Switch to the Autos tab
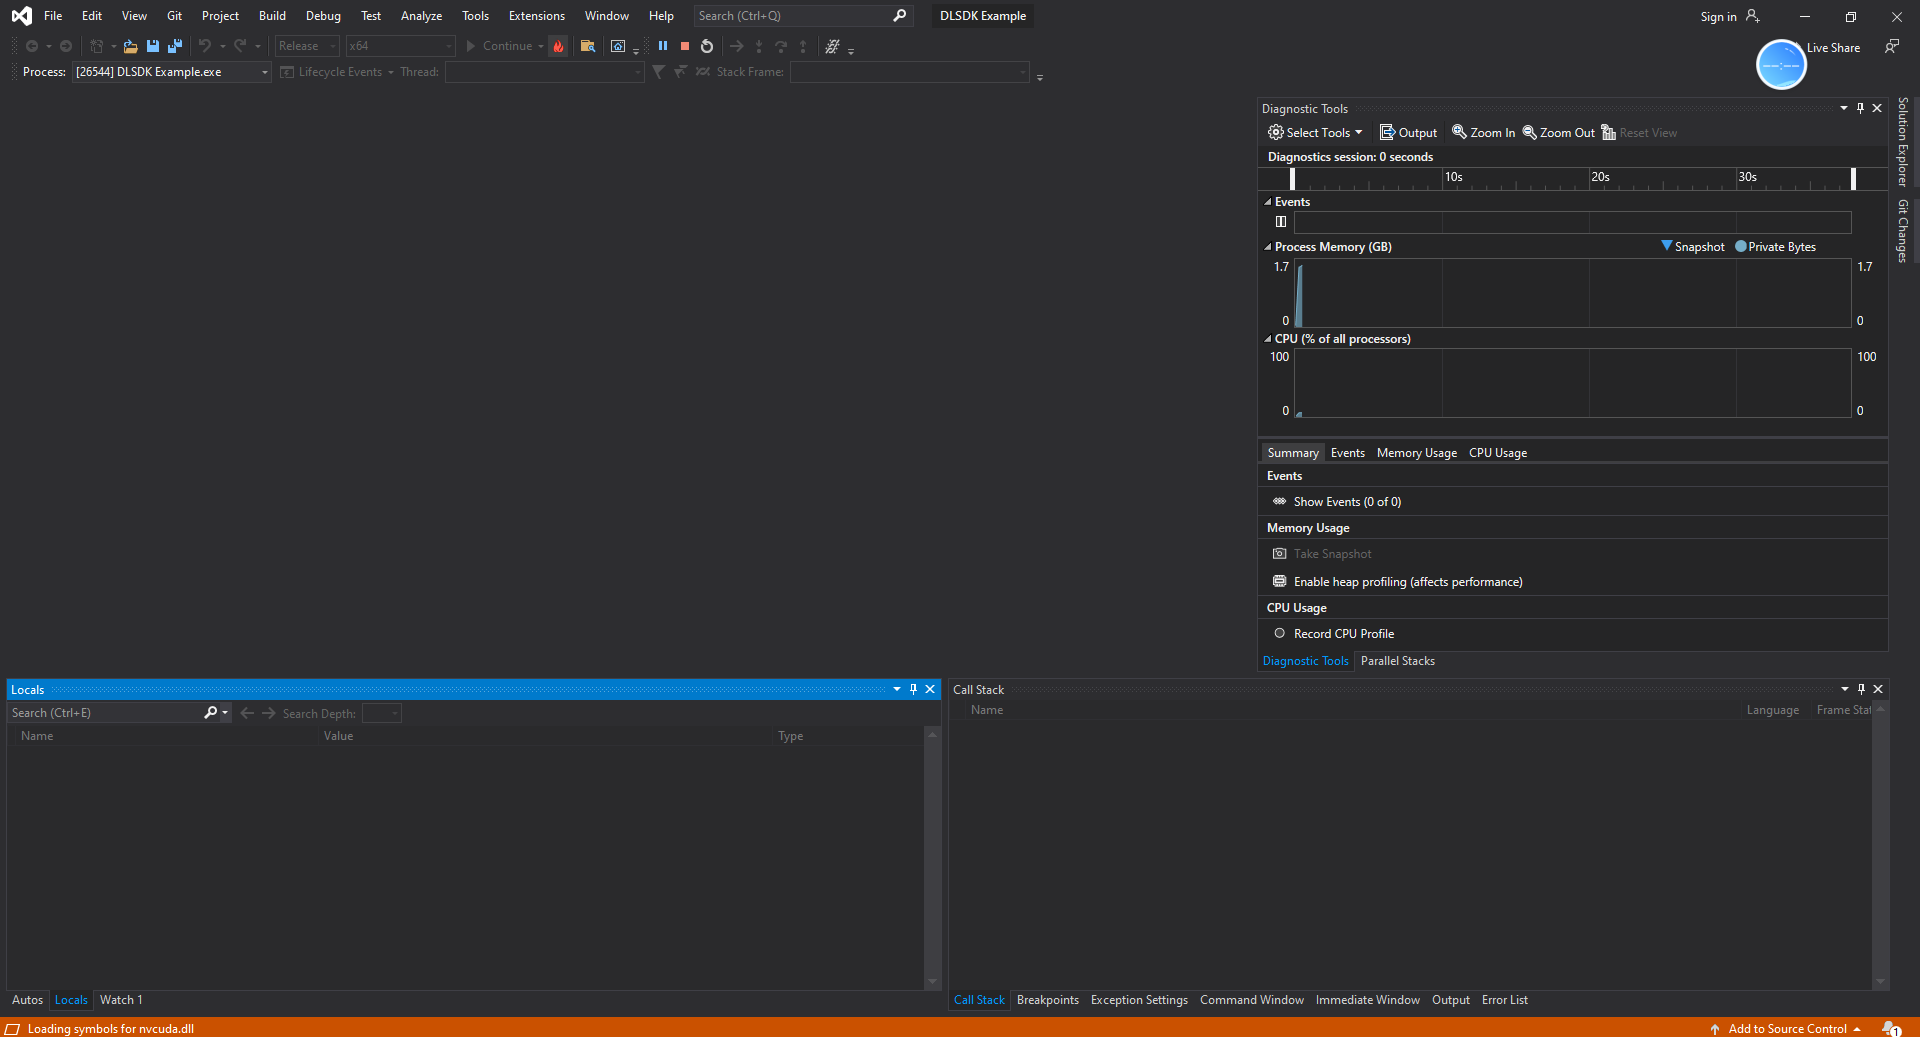 click(x=27, y=1000)
